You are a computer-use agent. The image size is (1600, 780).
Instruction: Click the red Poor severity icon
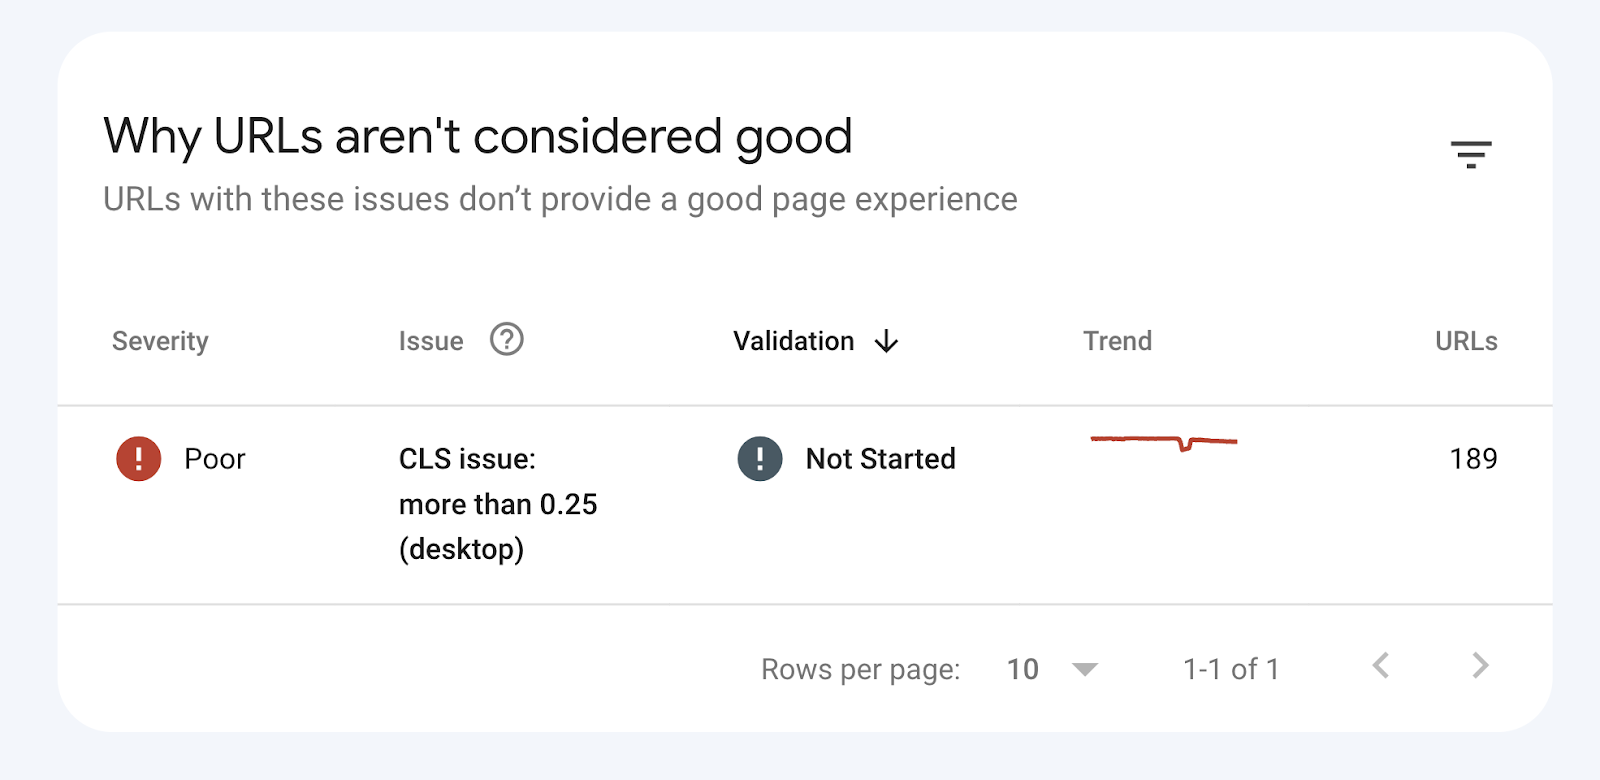click(x=139, y=459)
